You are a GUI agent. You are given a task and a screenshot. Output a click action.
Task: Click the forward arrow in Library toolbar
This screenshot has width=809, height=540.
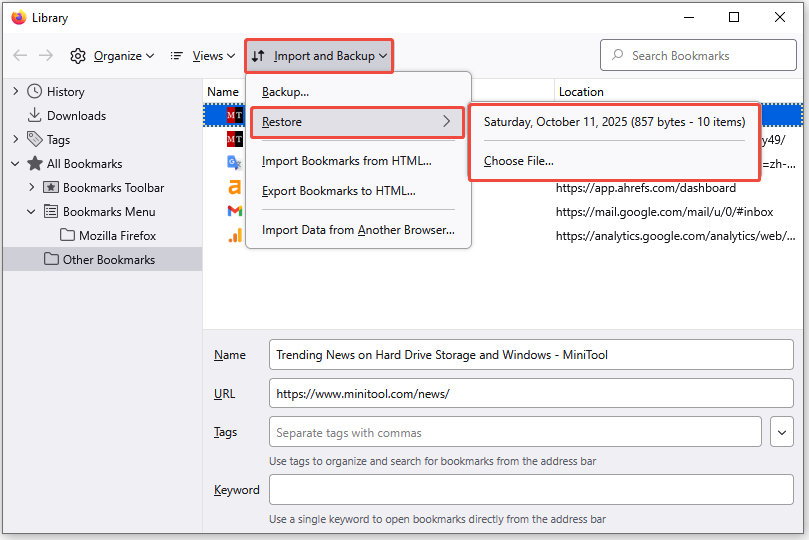[46, 56]
